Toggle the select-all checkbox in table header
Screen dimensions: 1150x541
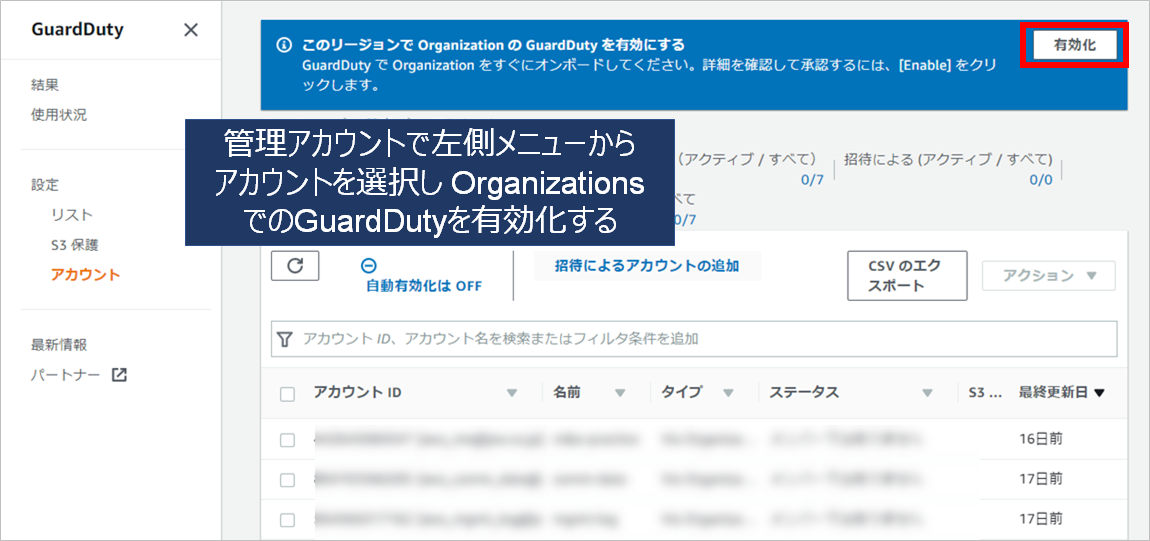(288, 394)
